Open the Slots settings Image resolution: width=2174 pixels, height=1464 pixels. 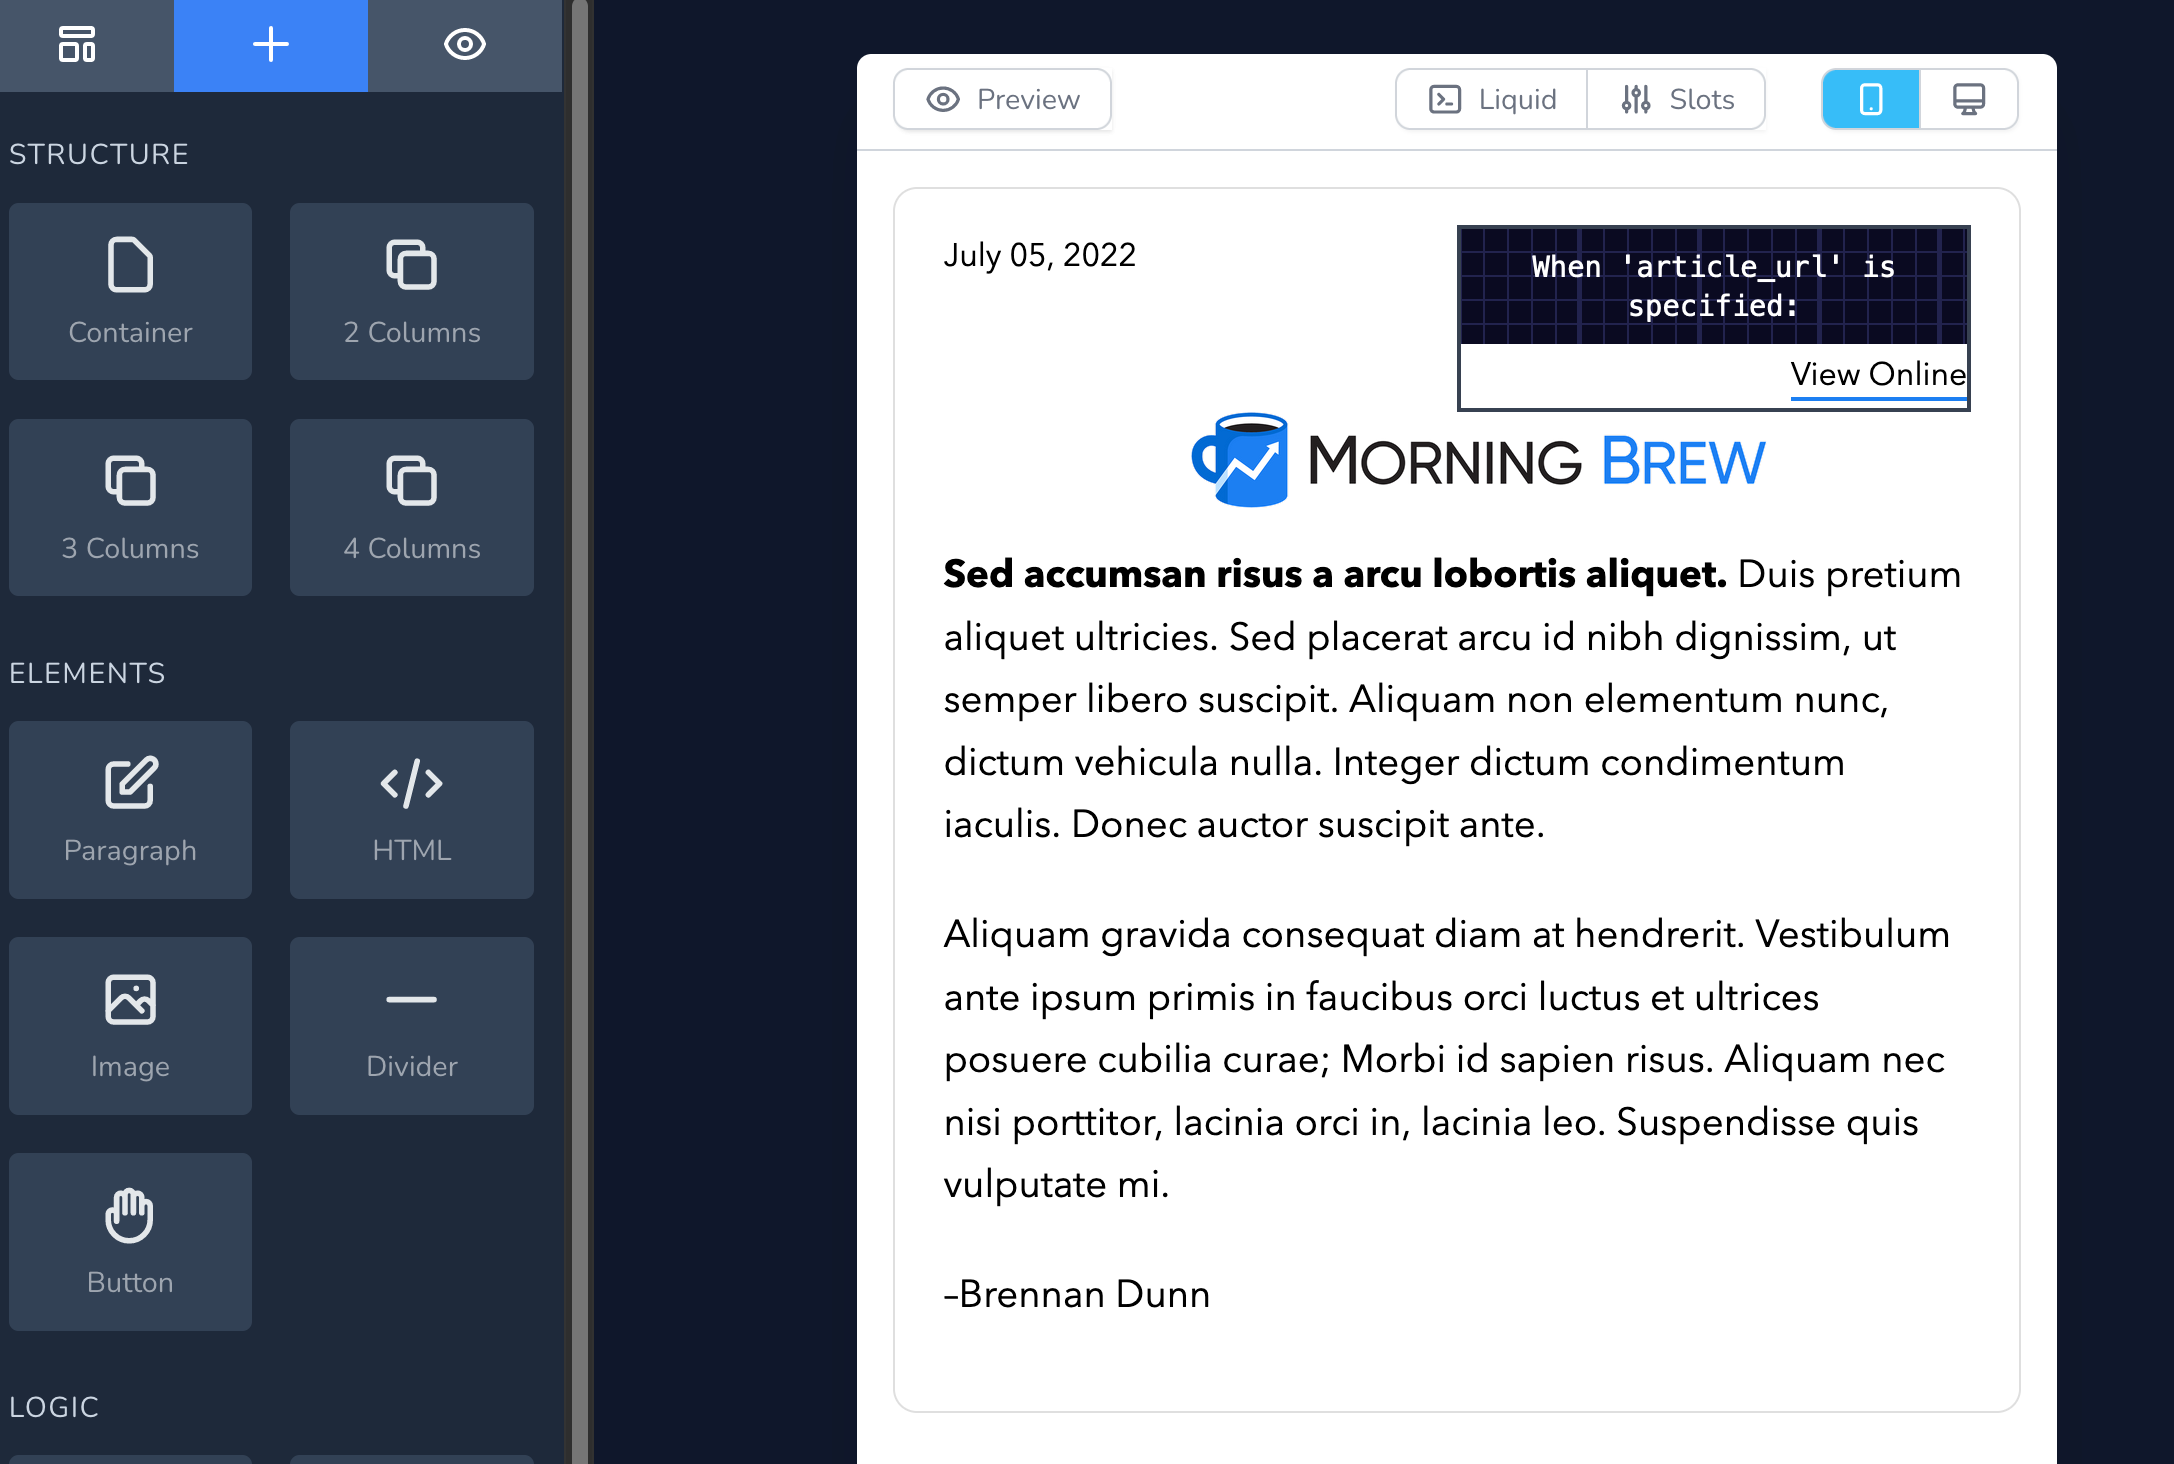point(1677,99)
